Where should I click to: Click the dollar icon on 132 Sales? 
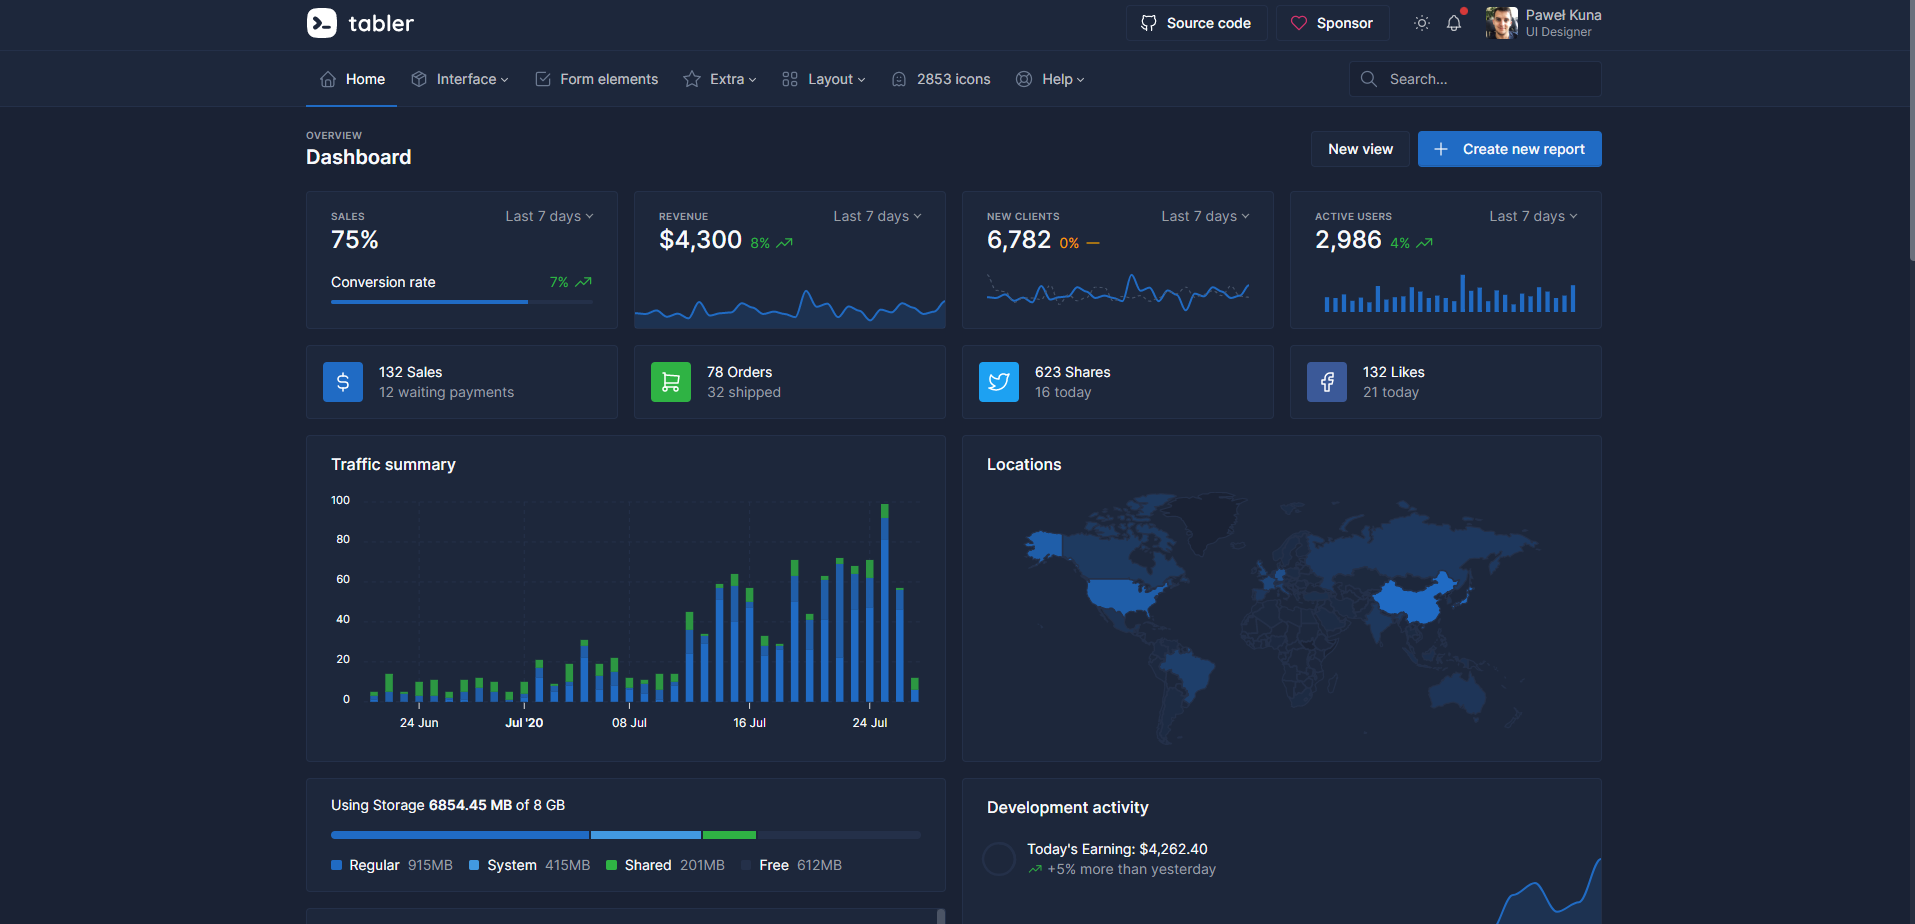coord(343,382)
